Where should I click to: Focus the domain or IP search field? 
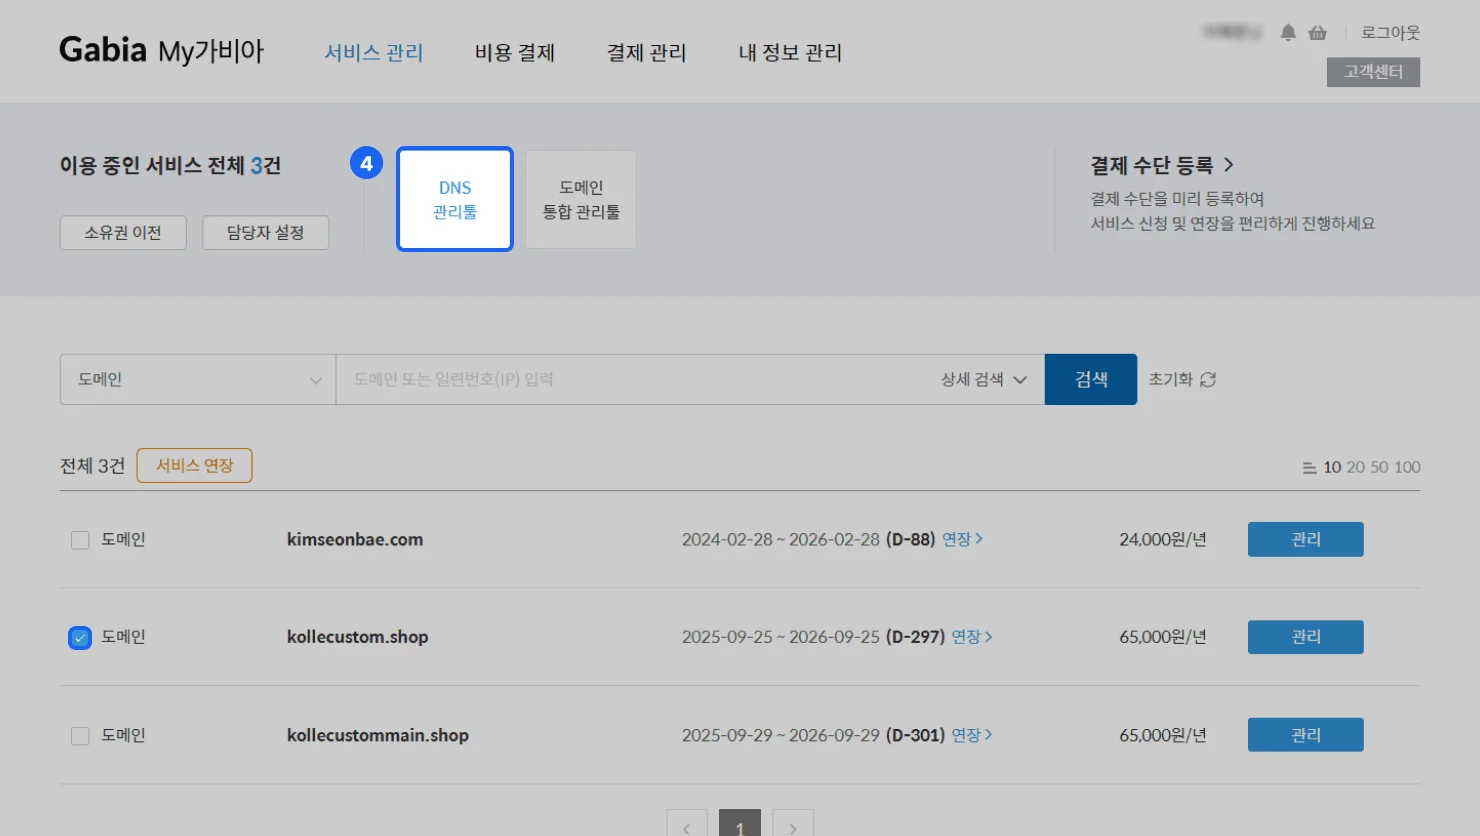pyautogui.click(x=637, y=379)
